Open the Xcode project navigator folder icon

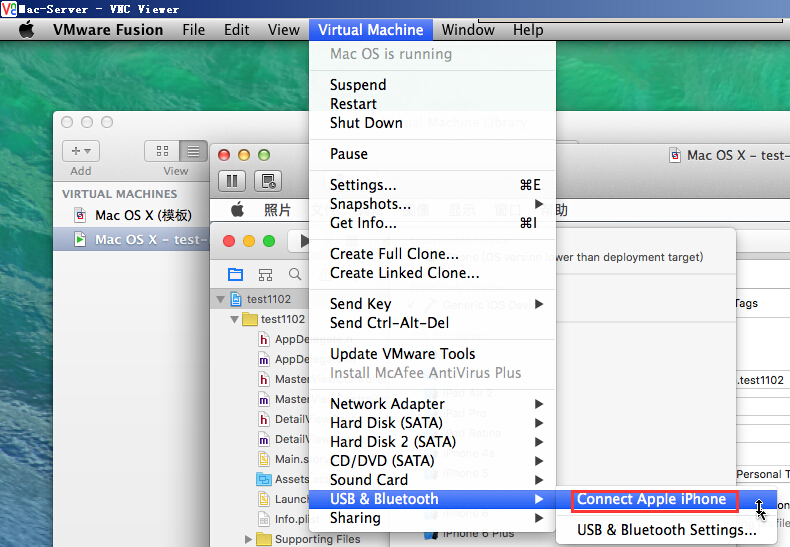click(235, 275)
